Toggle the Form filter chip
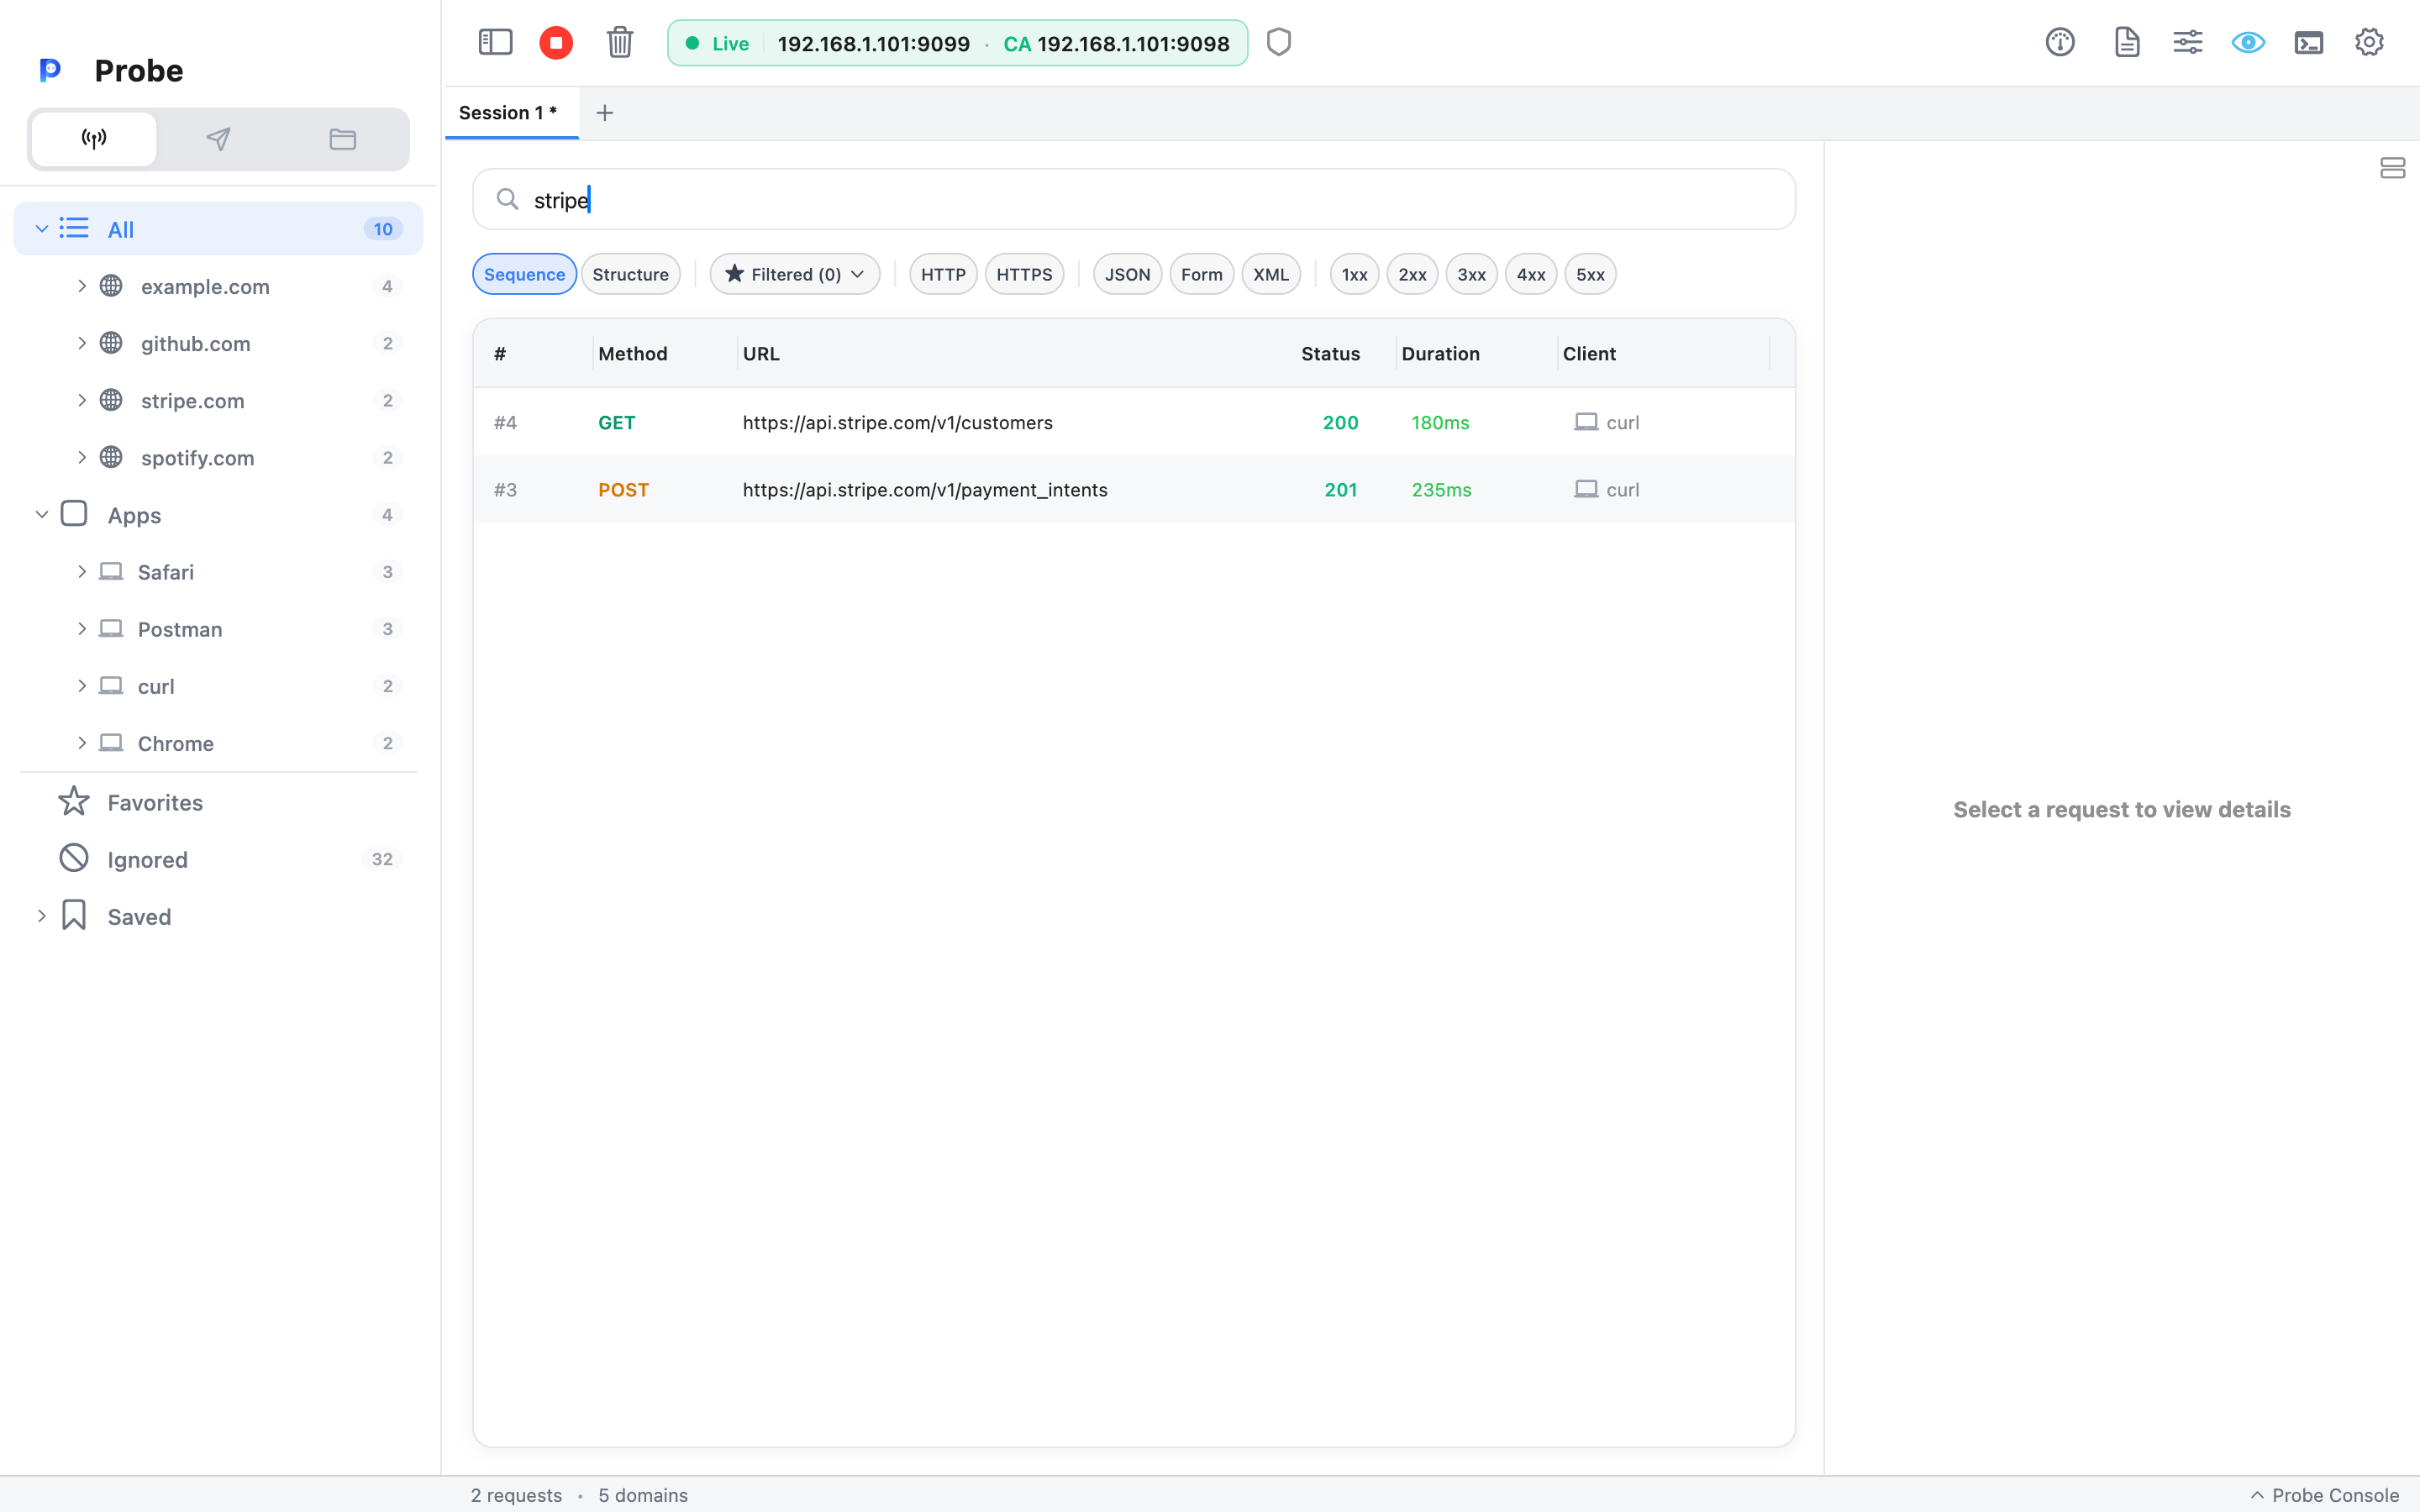Screen dimensions: 2420x1512 click(x=1201, y=274)
